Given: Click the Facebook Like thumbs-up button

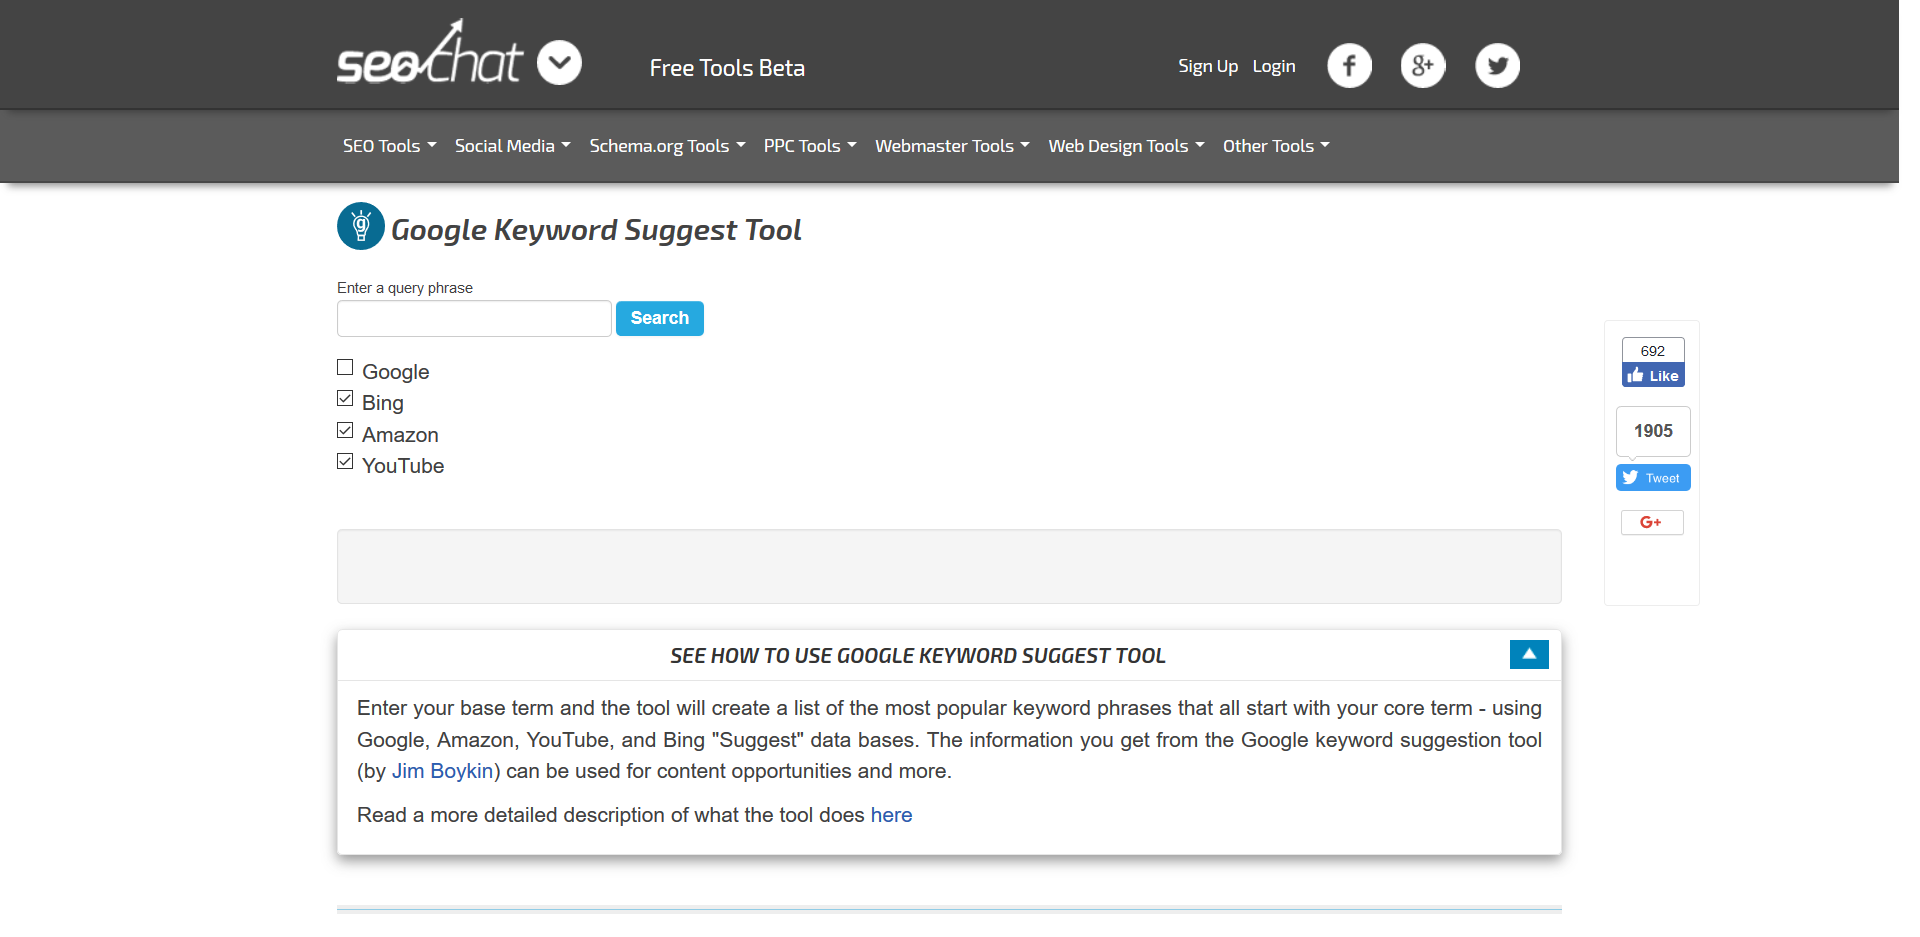Looking at the screenshot, I should click(x=1653, y=375).
